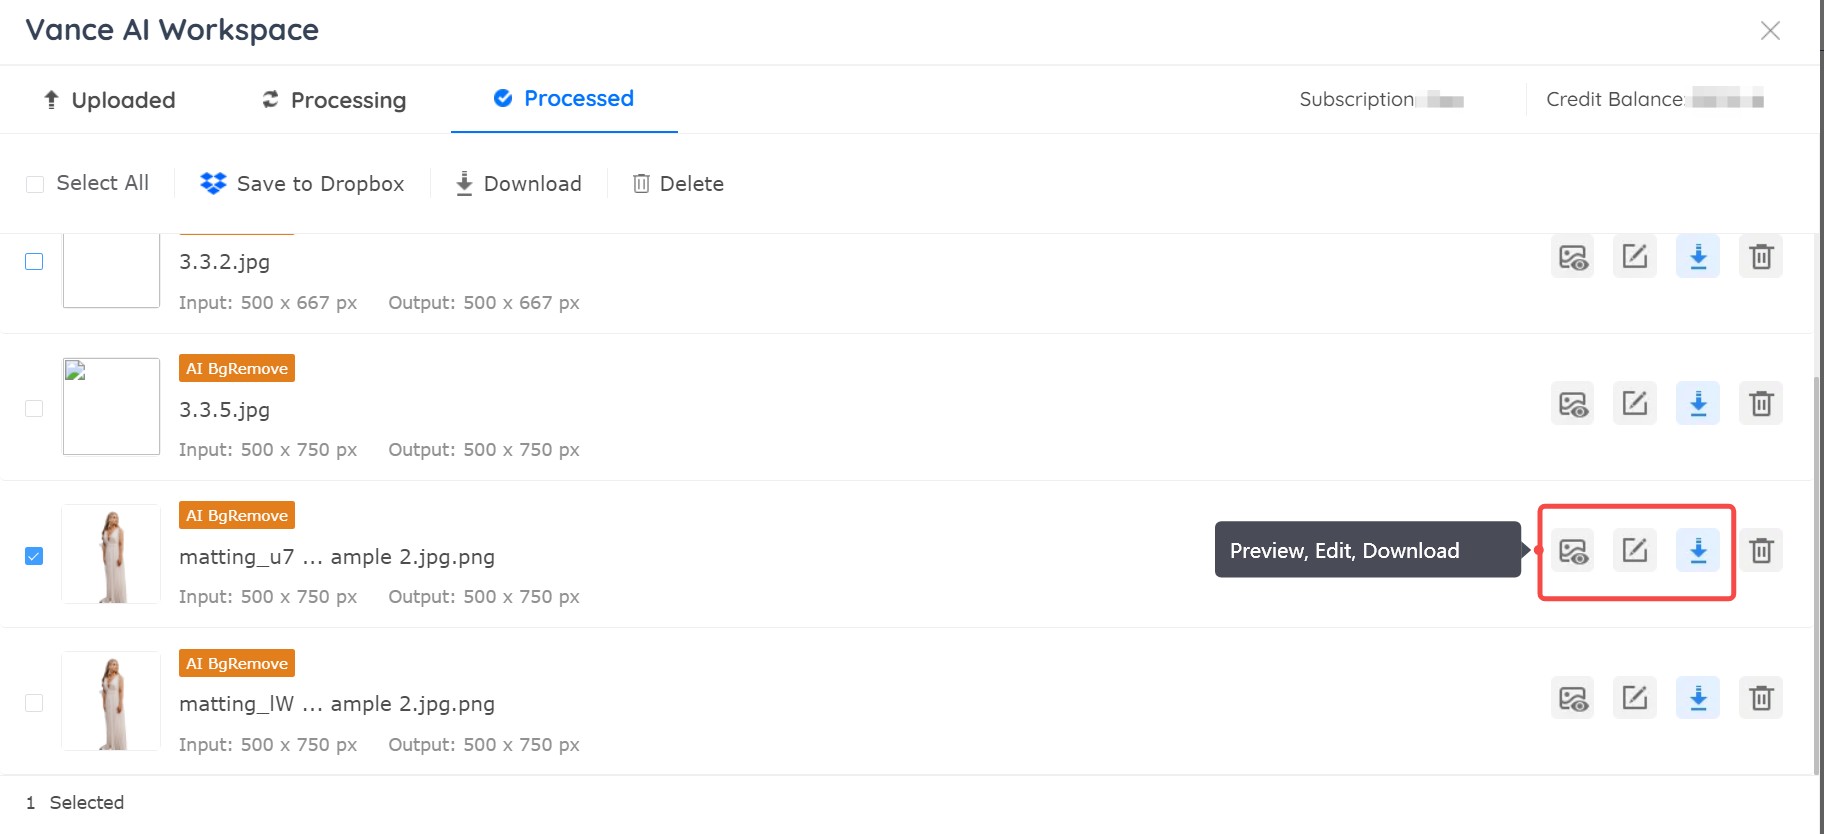Click the Download toolbar button
This screenshot has height=834, width=1824.
(x=518, y=184)
